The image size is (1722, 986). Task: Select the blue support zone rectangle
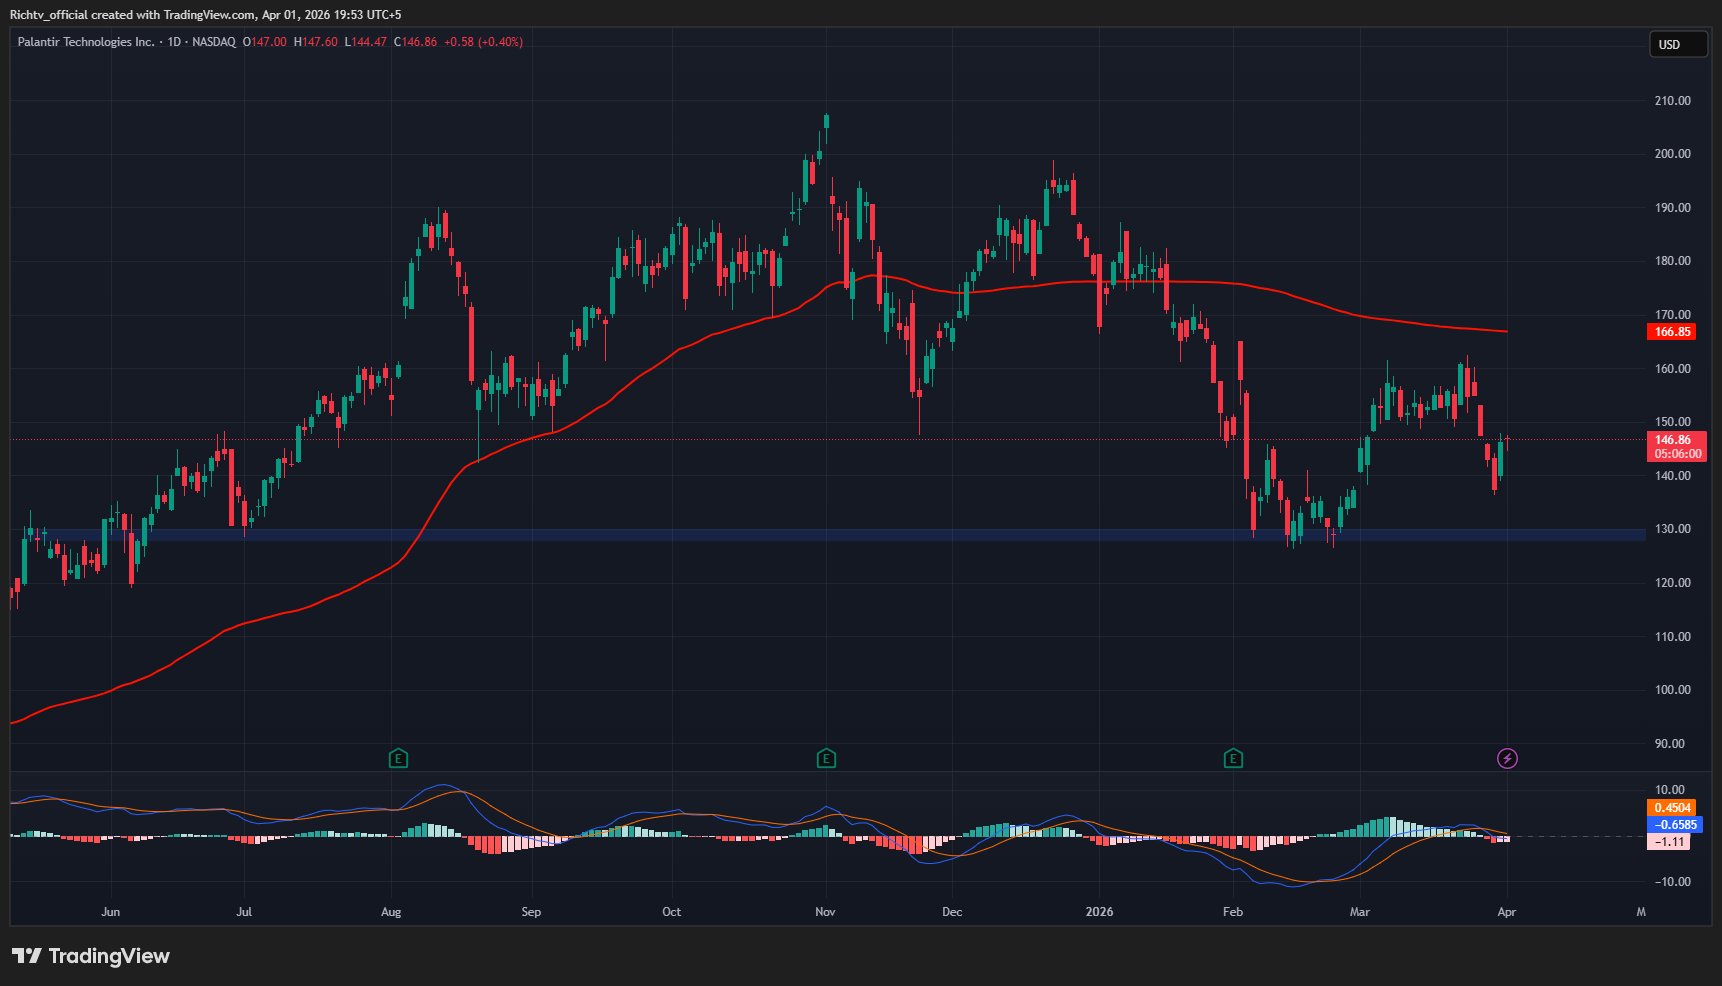click(x=800, y=535)
